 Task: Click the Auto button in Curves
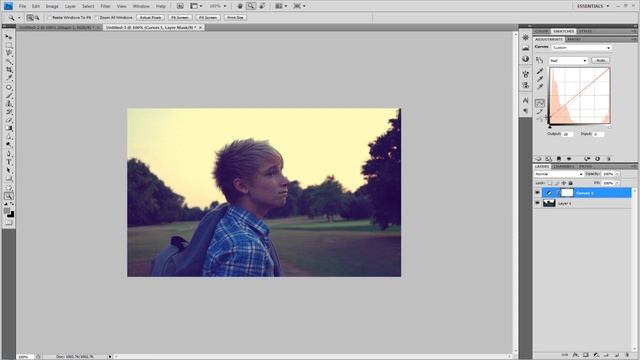600,60
